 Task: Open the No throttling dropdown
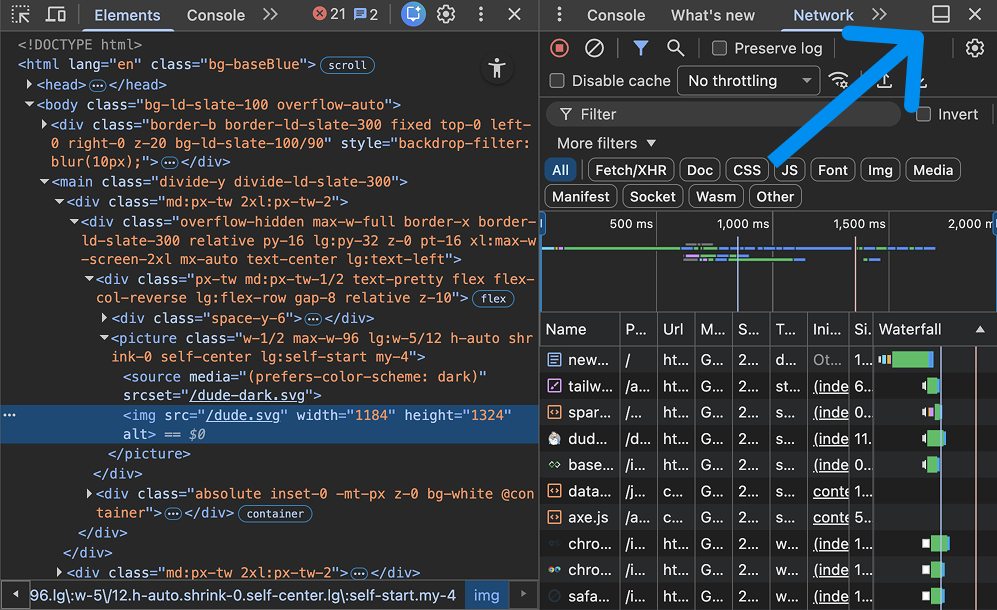point(748,81)
